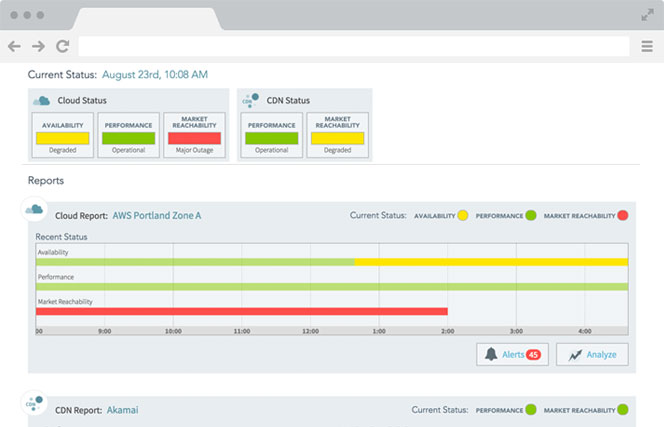Click the browser forward arrow
The height and width of the screenshot is (427, 664).
point(38,46)
